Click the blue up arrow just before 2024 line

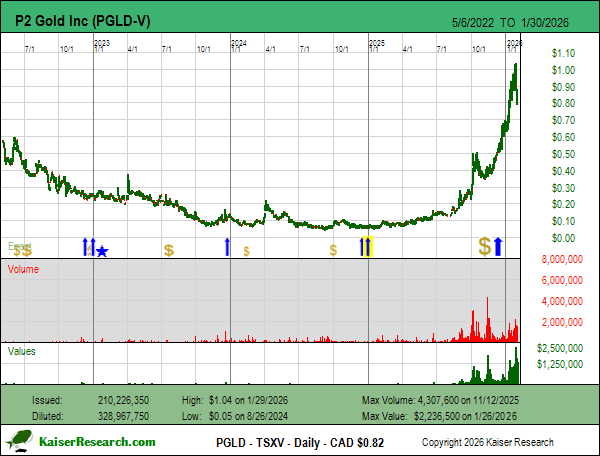[x=227, y=247]
